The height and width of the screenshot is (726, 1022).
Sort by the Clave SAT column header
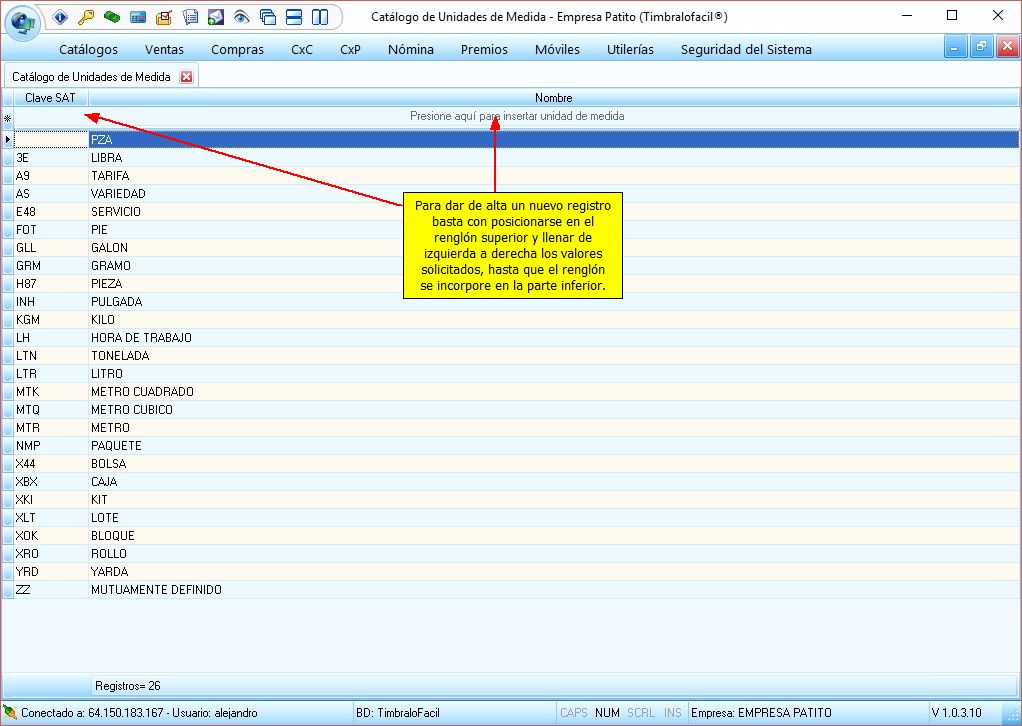pos(51,98)
